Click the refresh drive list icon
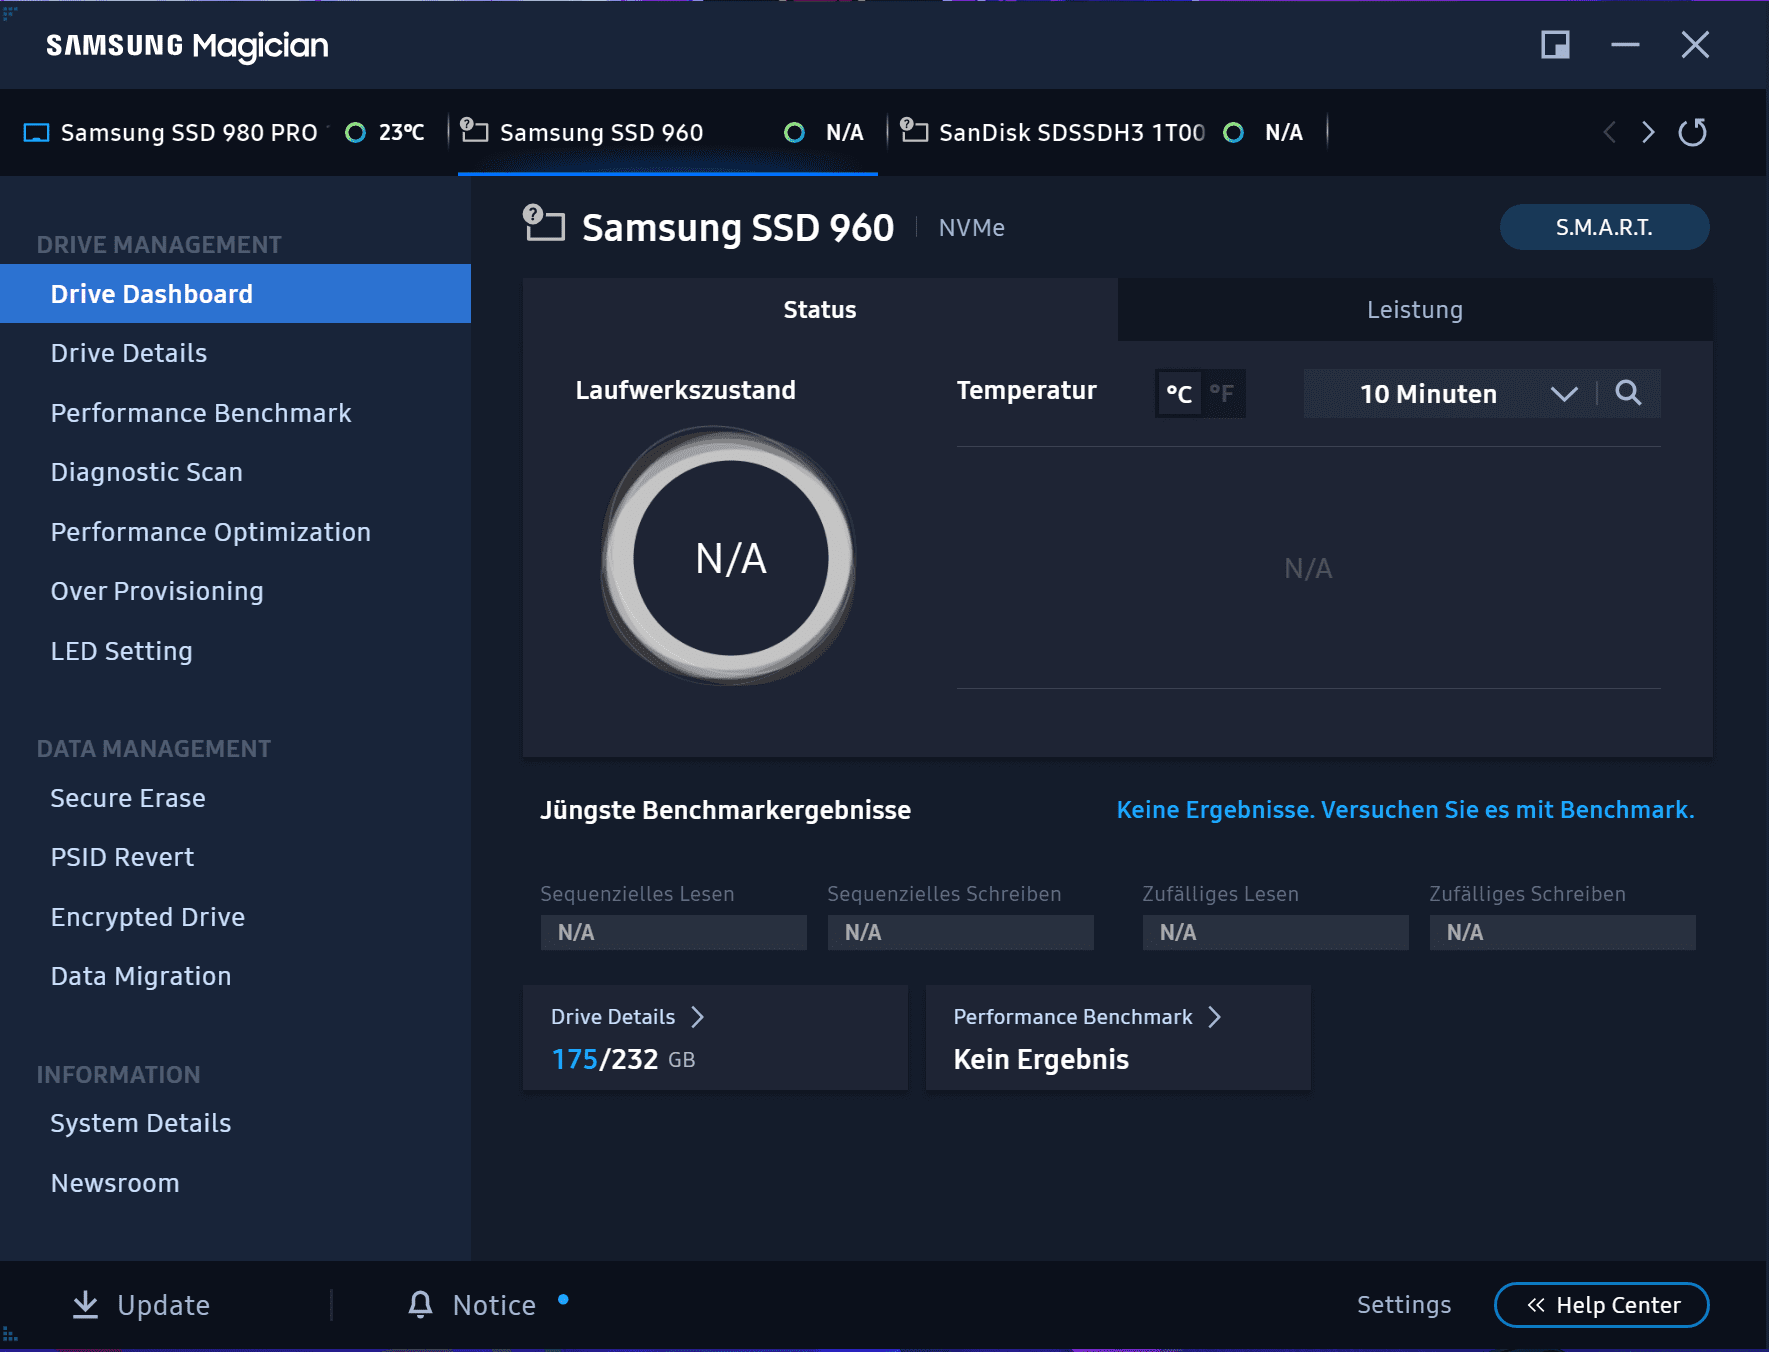 (x=1692, y=132)
